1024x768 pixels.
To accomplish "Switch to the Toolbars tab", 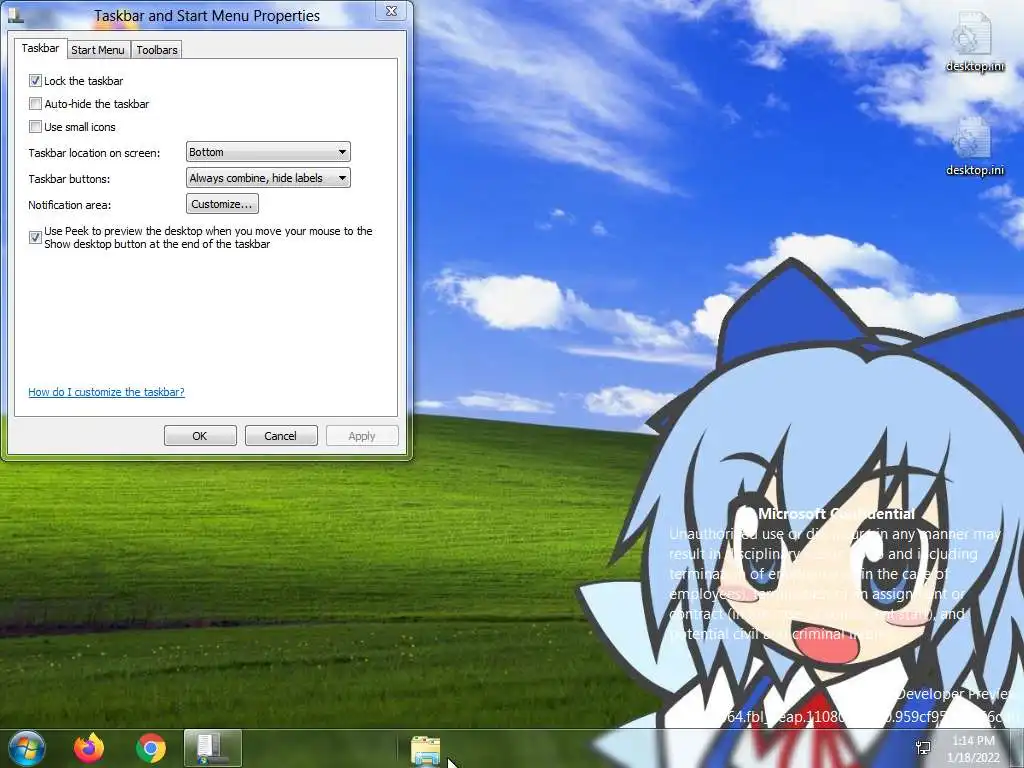I will click(157, 50).
